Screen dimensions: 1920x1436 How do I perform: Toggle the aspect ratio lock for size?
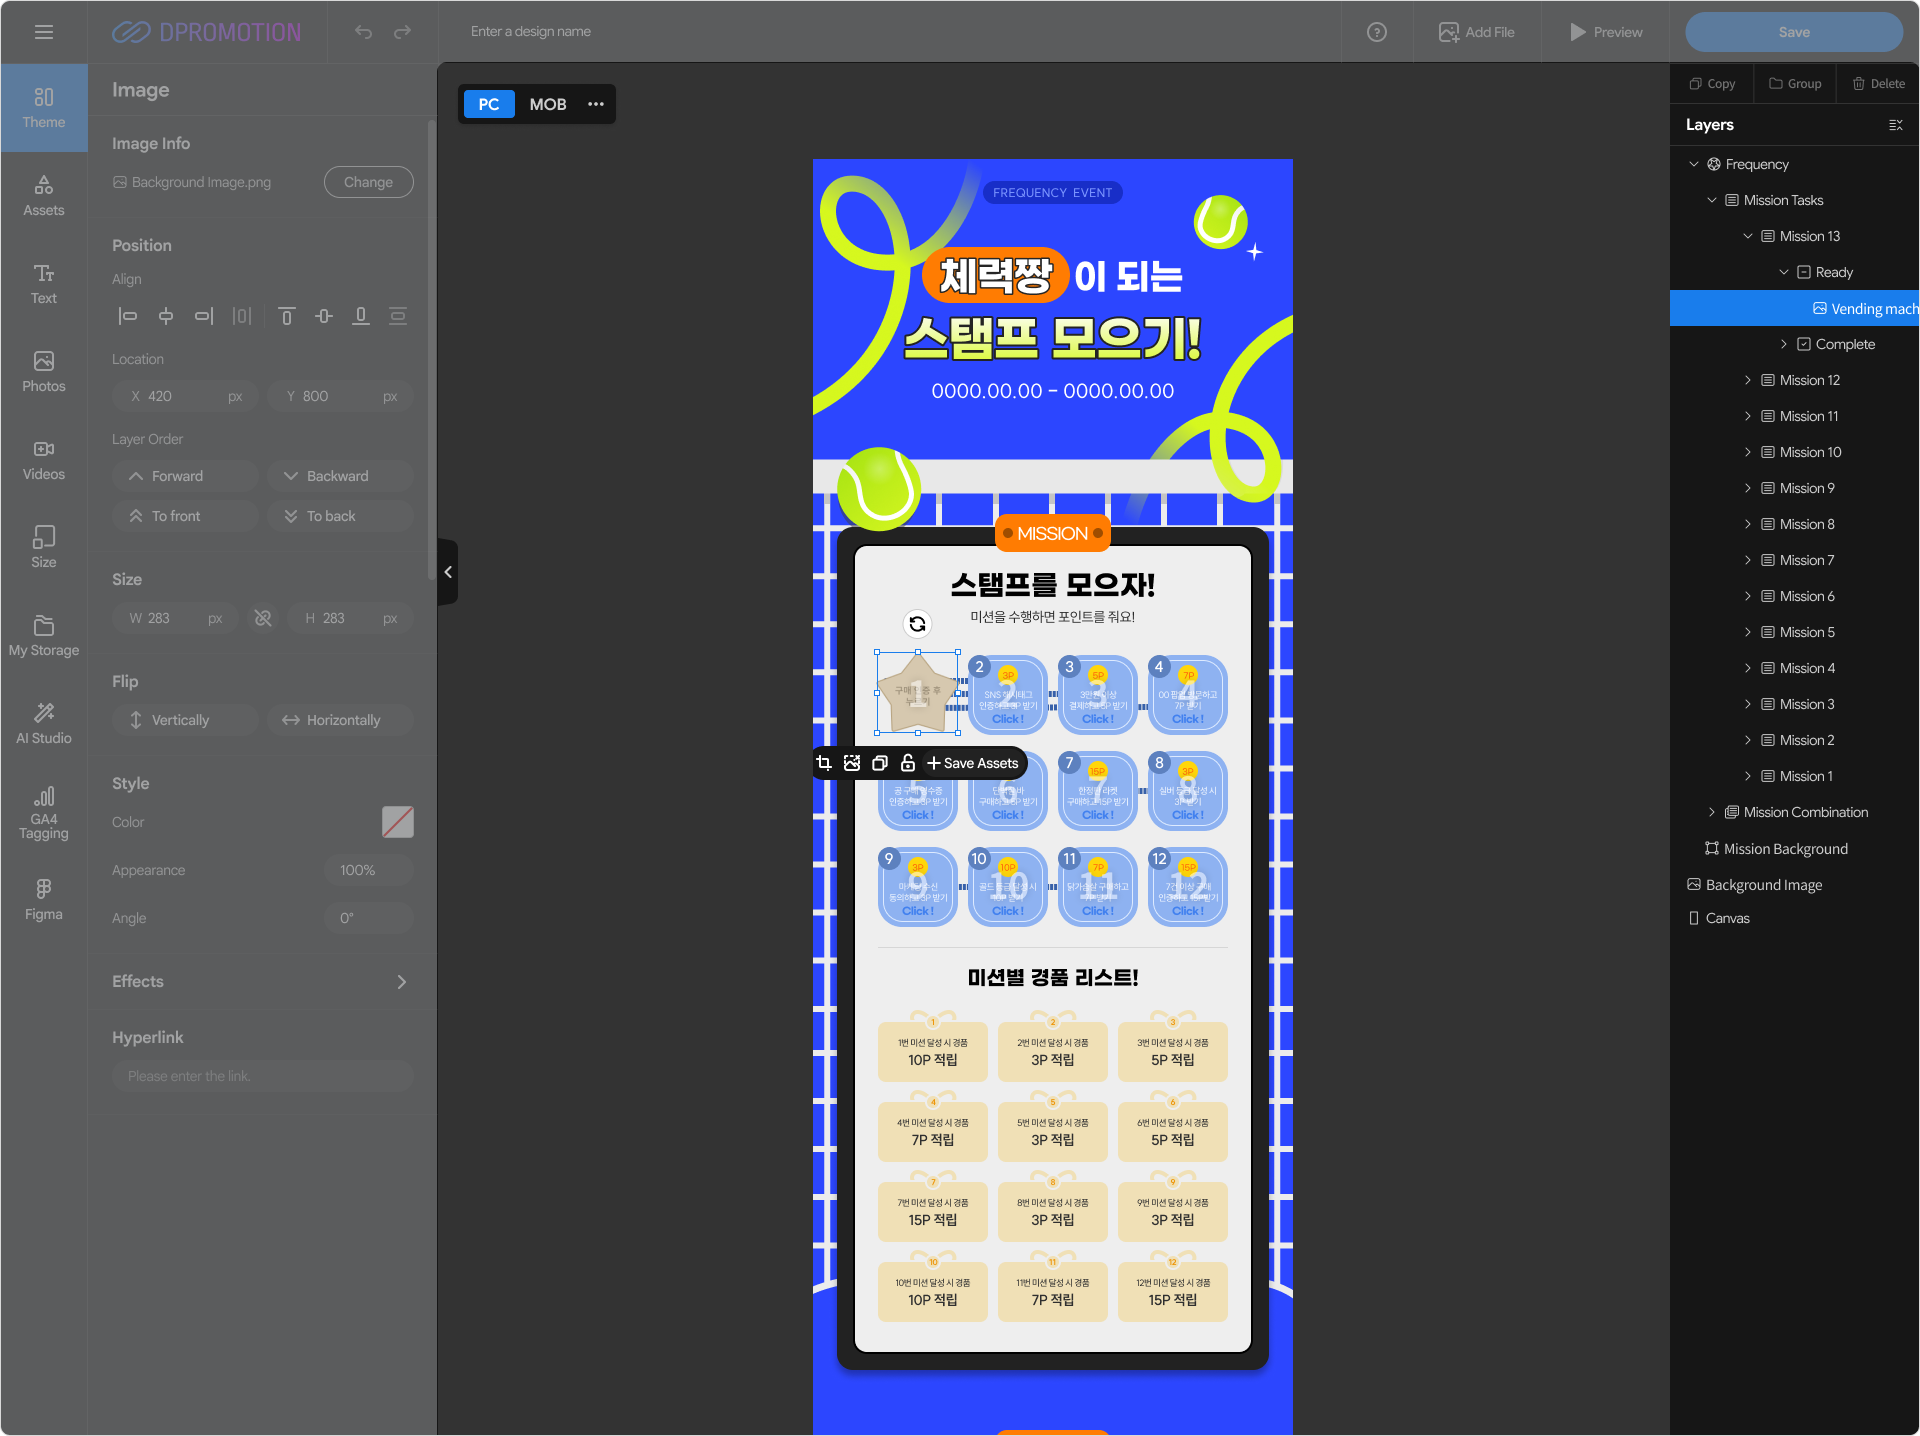click(263, 618)
